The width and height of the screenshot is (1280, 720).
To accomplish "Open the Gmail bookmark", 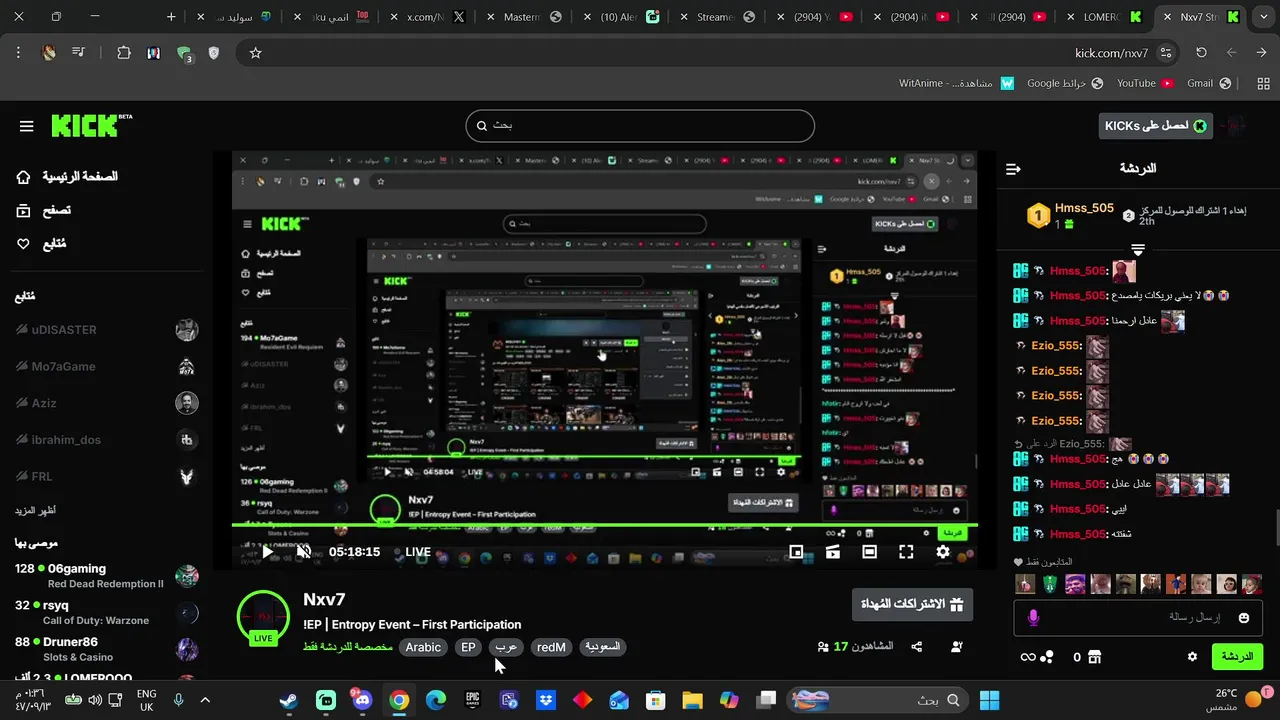I will point(1208,84).
